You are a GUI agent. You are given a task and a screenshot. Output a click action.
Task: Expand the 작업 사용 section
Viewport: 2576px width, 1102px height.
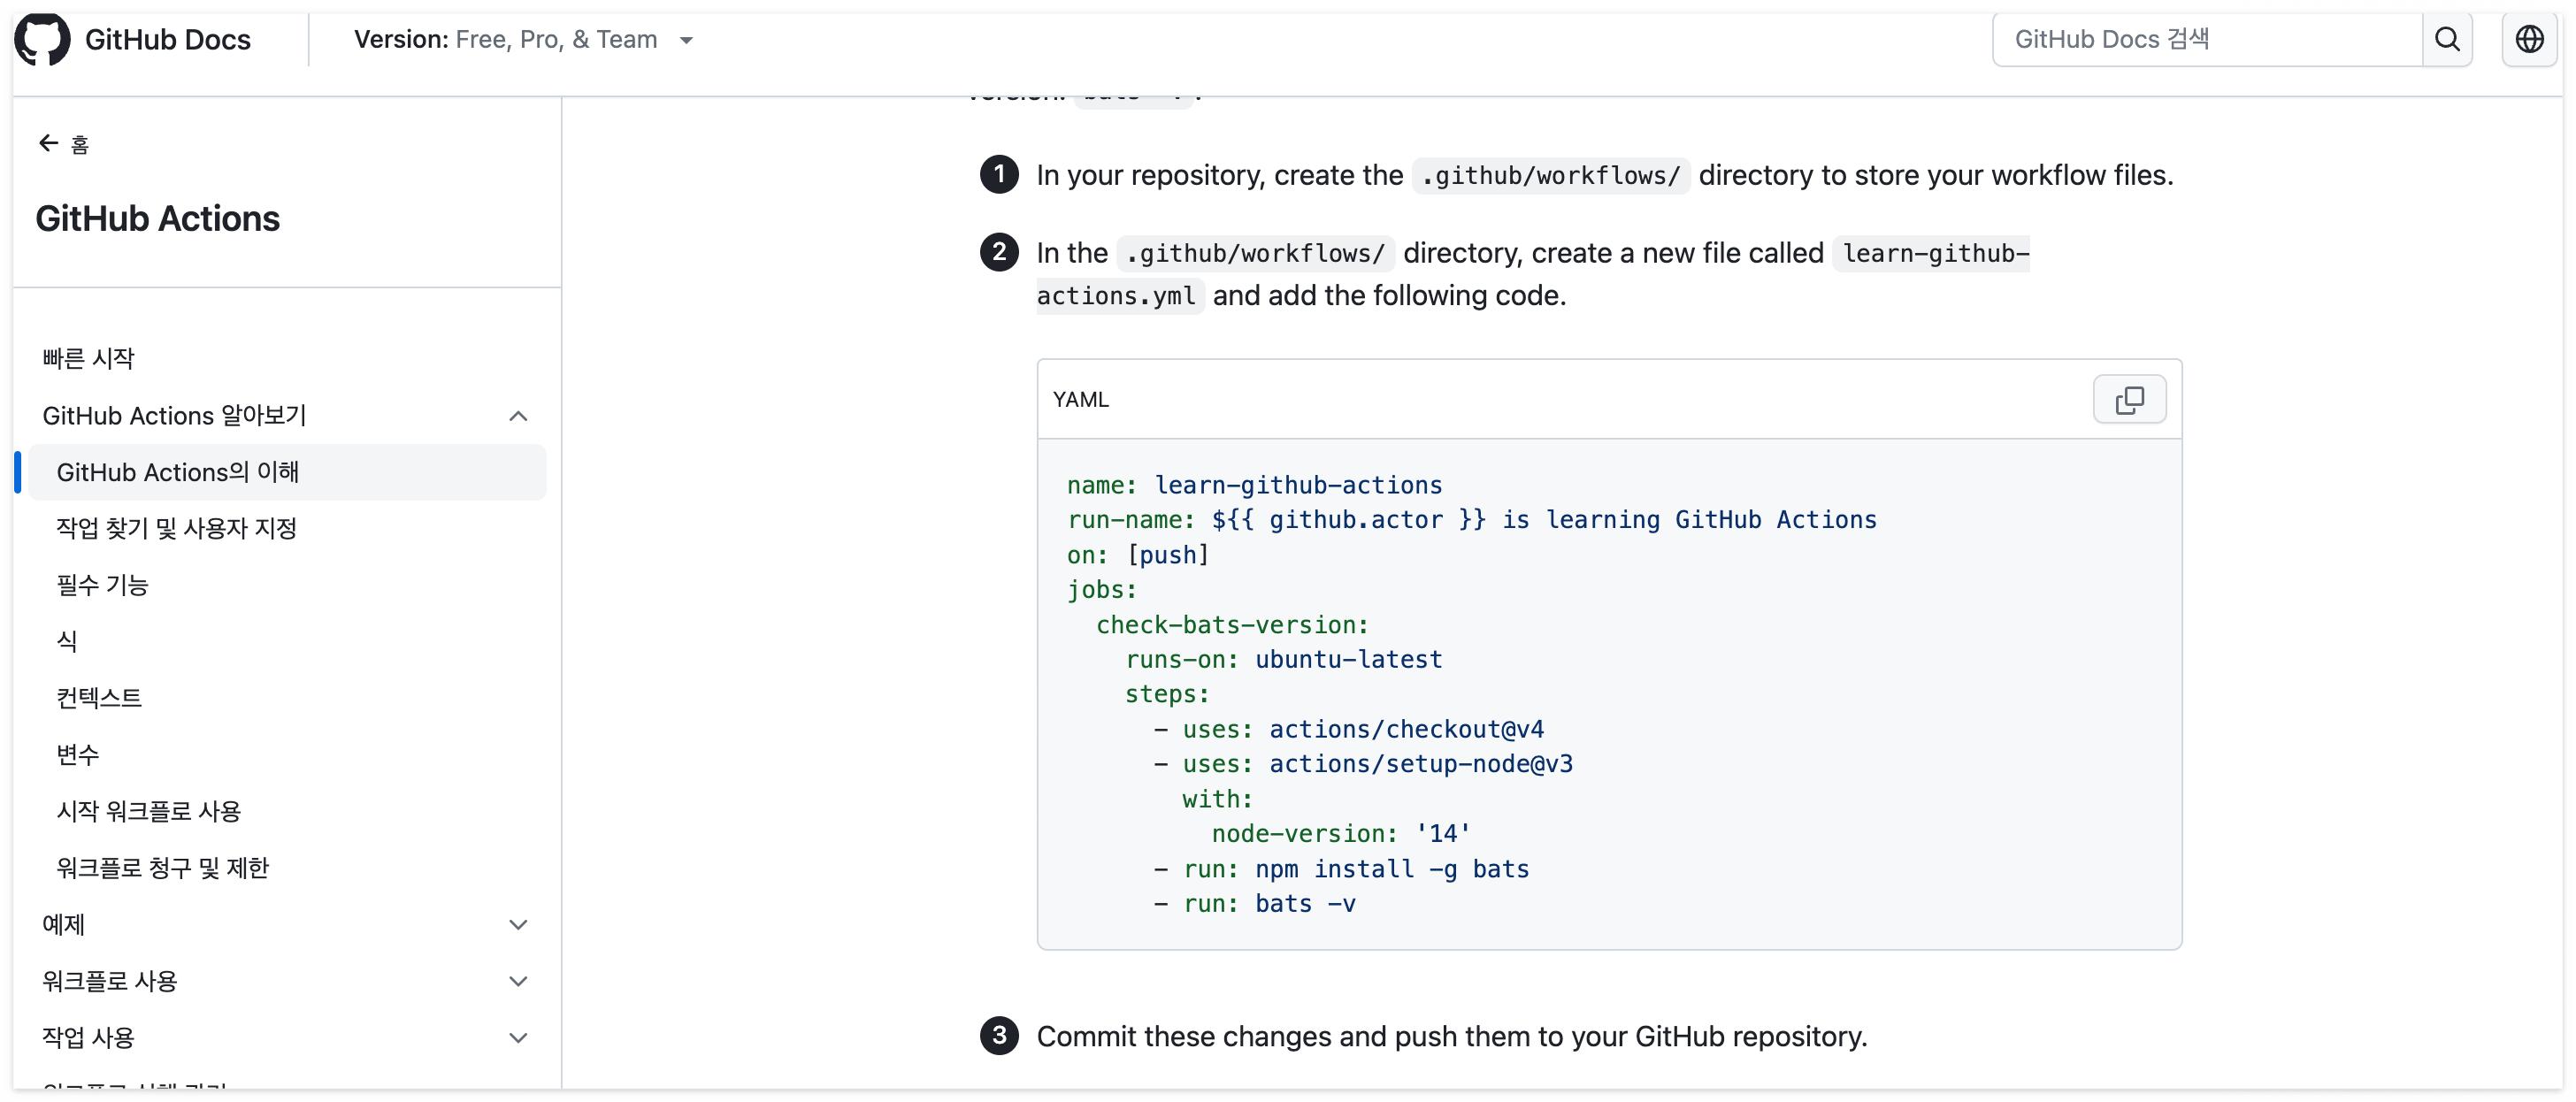point(517,1038)
